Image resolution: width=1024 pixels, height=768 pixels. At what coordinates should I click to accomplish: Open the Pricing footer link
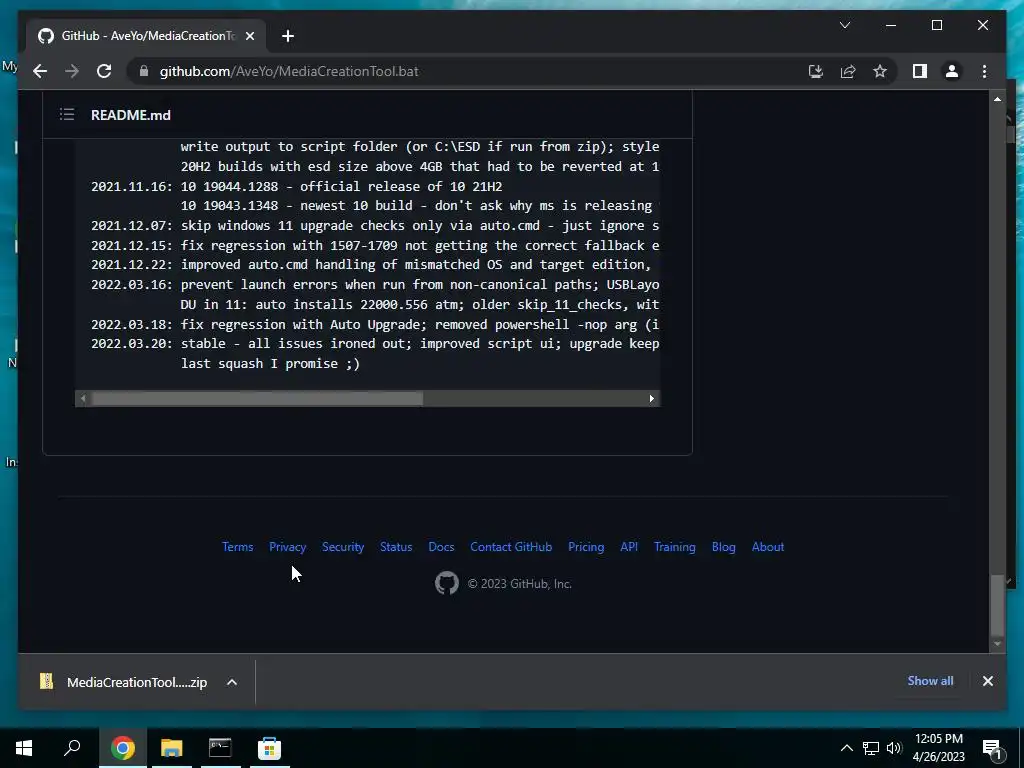586,547
